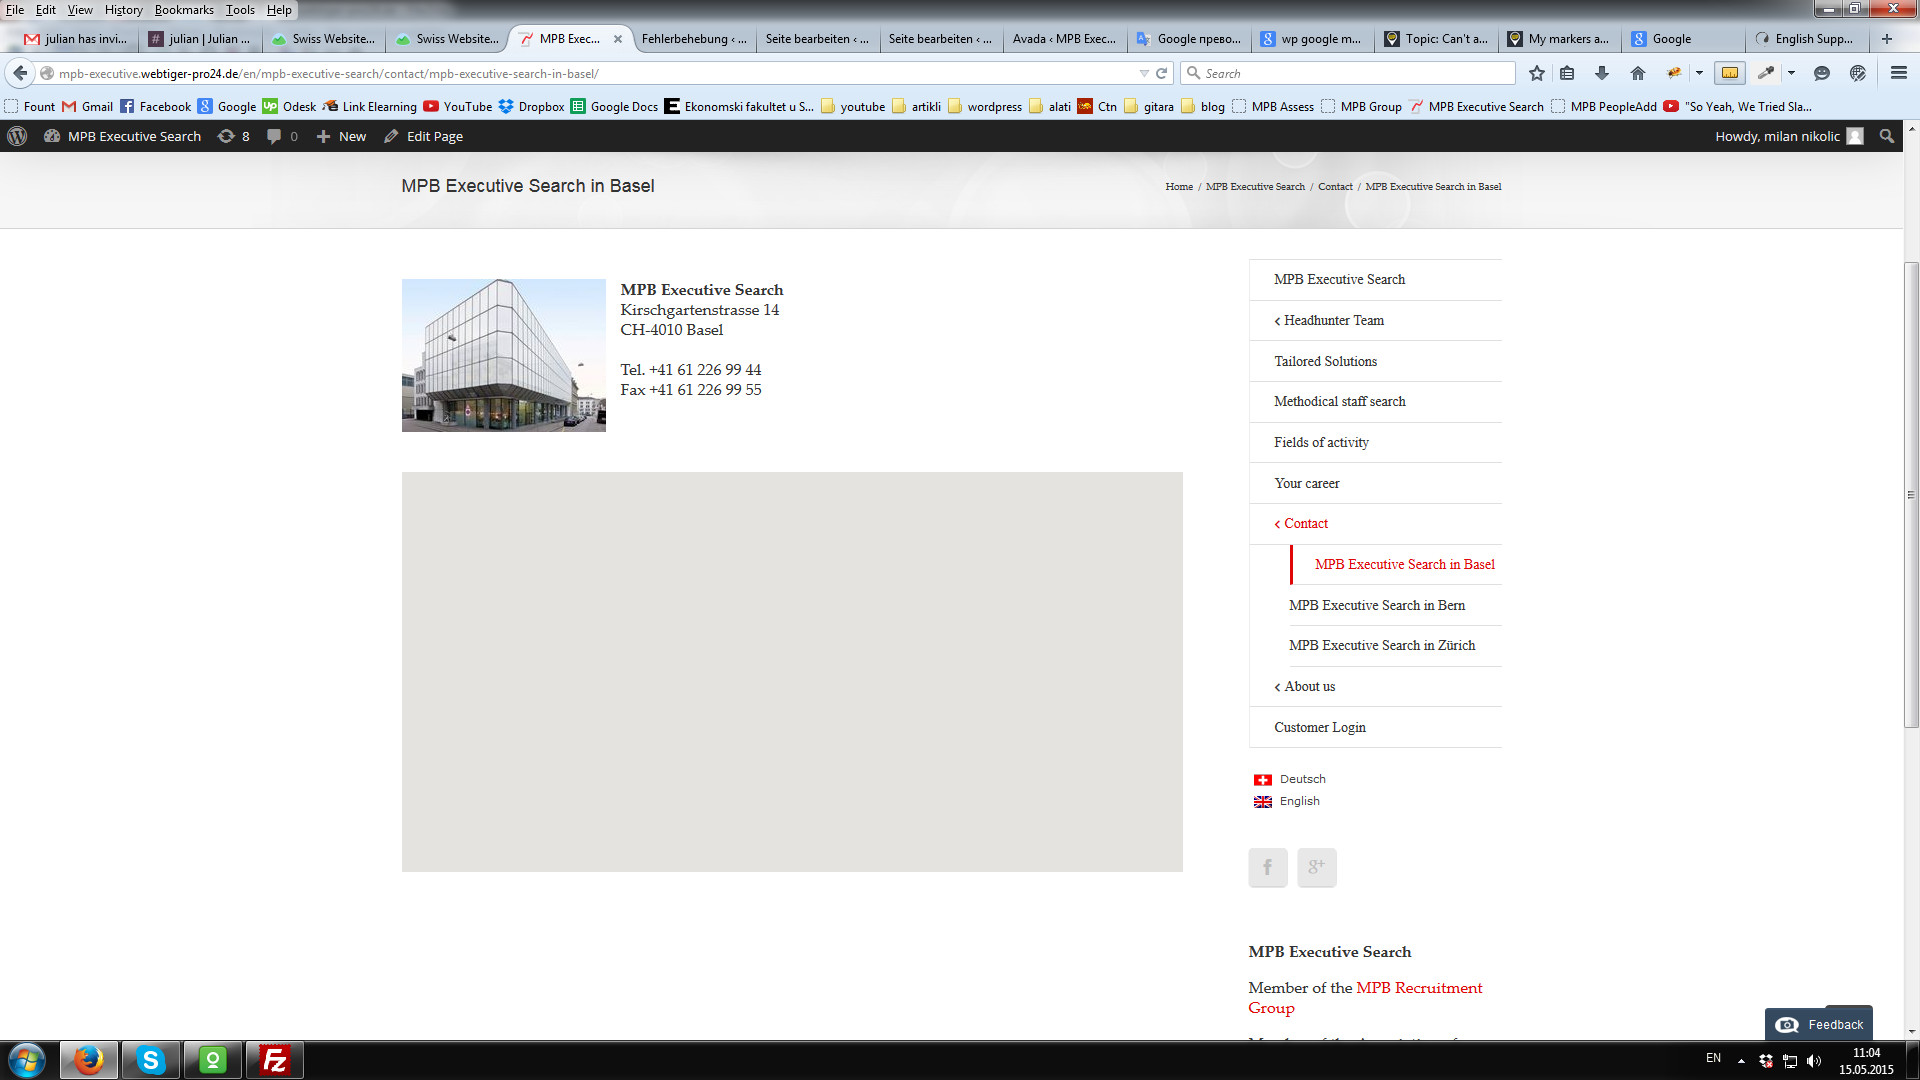
Task: Expand the URL bar history dropdown
Action: (x=1143, y=73)
